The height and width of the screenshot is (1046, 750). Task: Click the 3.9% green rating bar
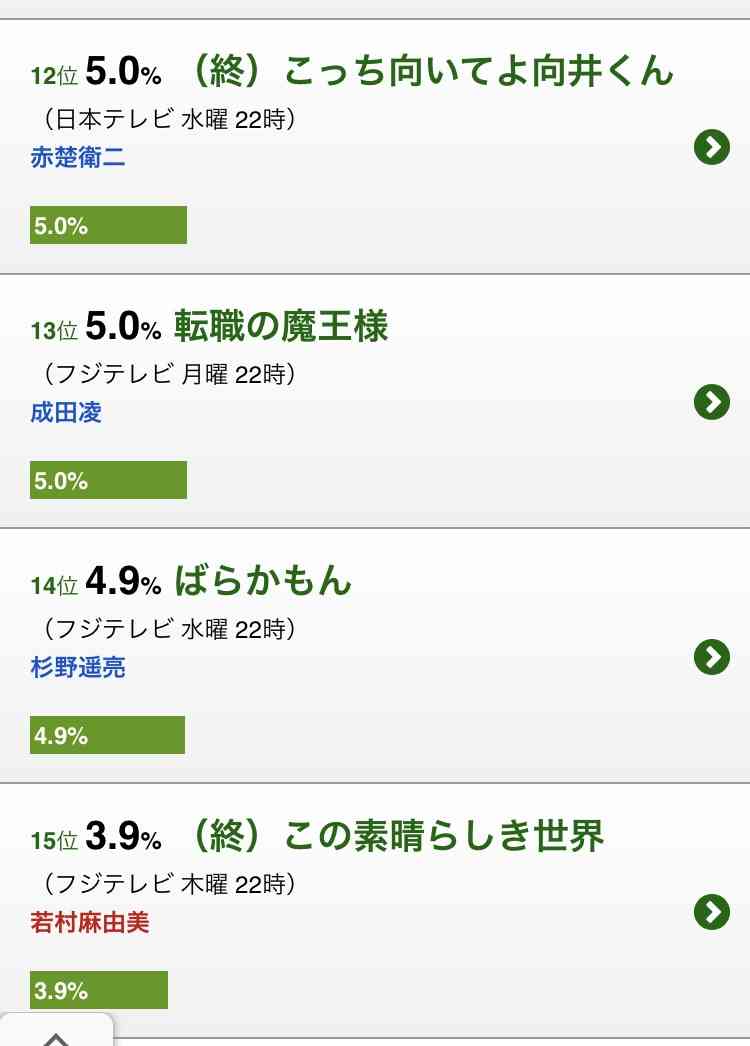coord(99,990)
